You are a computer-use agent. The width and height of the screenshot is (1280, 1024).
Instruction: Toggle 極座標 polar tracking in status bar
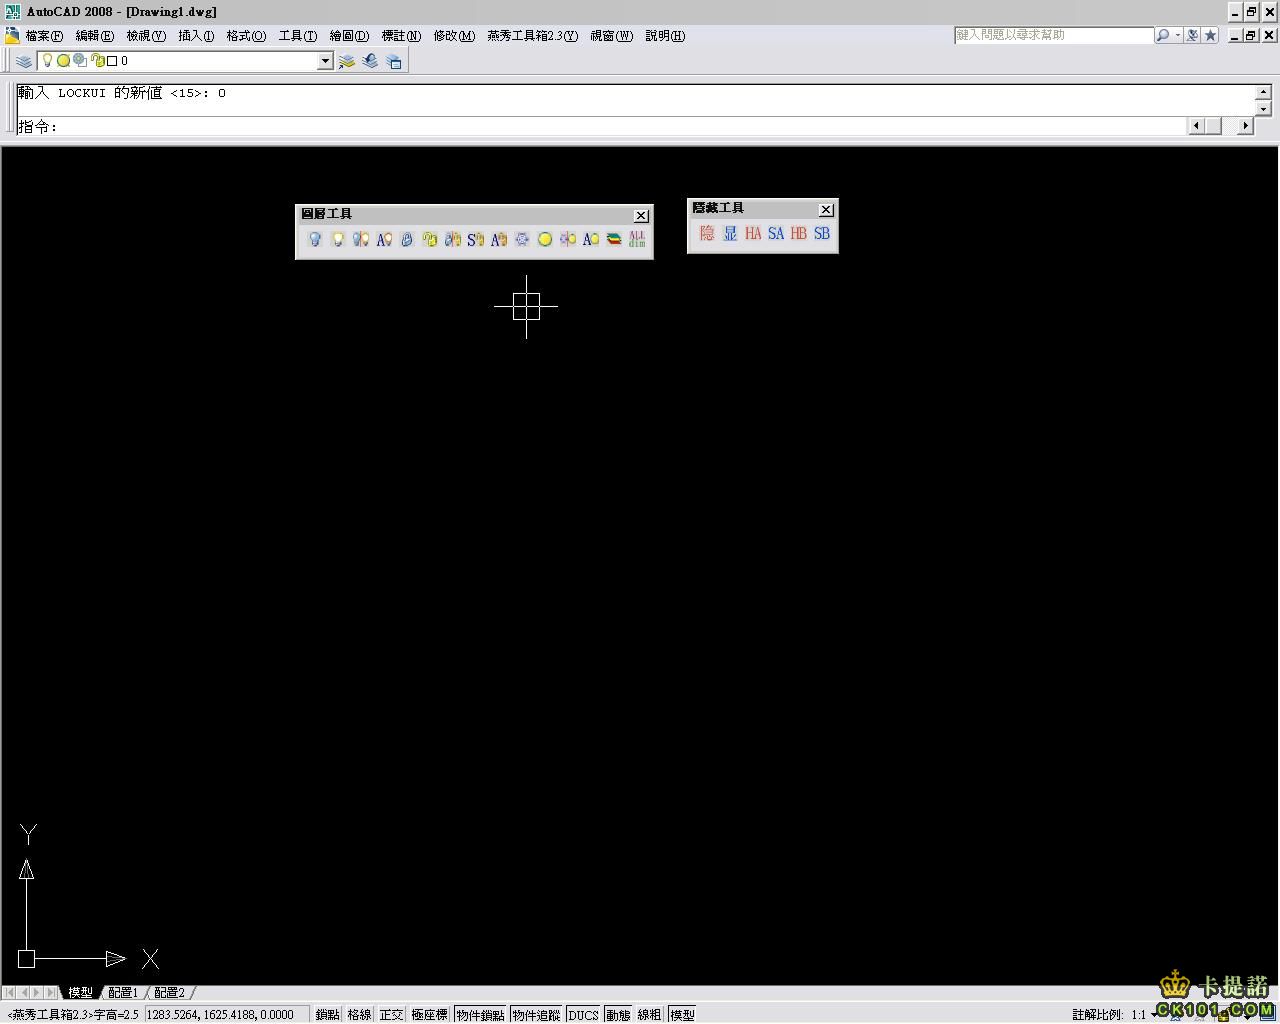tap(429, 1014)
